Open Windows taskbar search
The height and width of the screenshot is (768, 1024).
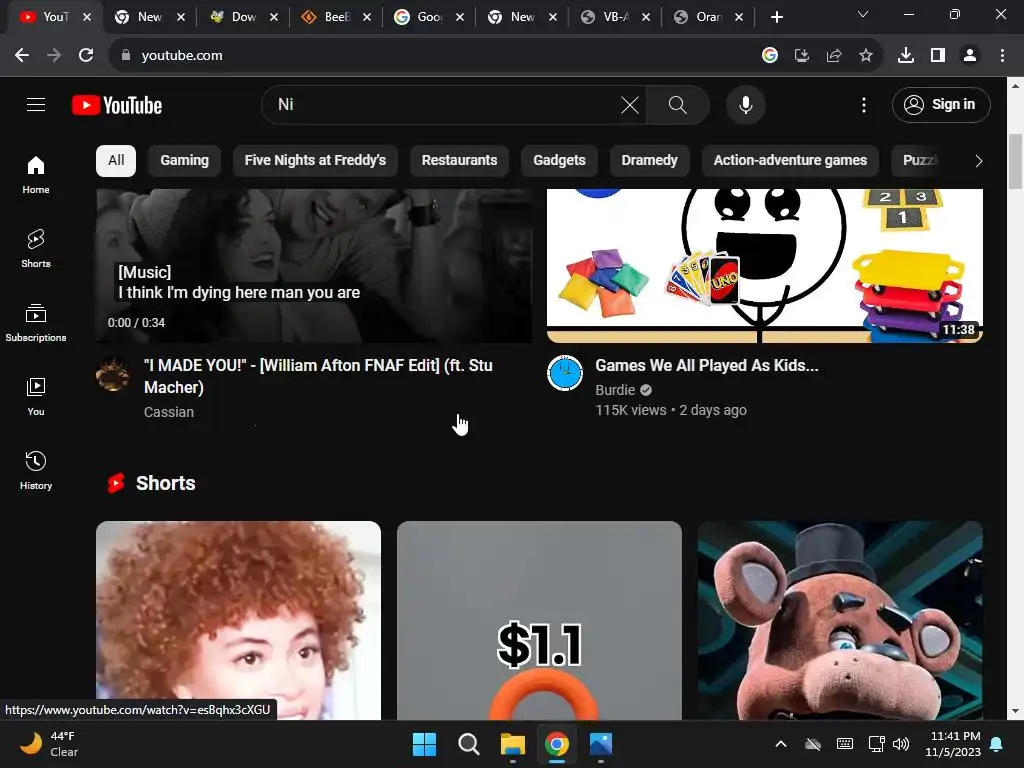[468, 744]
